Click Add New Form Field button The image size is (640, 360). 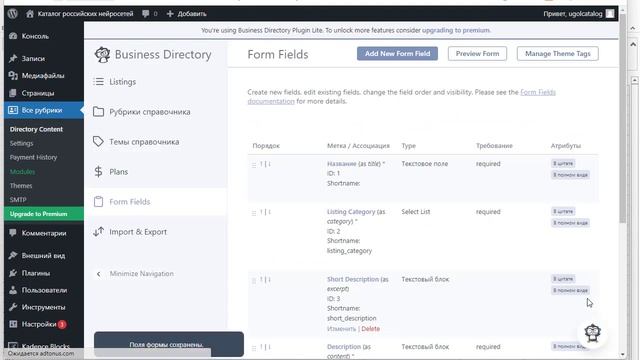397,53
